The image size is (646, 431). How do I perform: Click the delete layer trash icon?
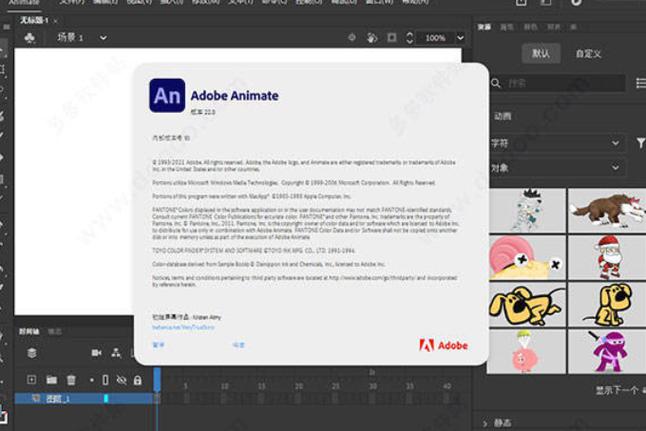[x=71, y=380]
